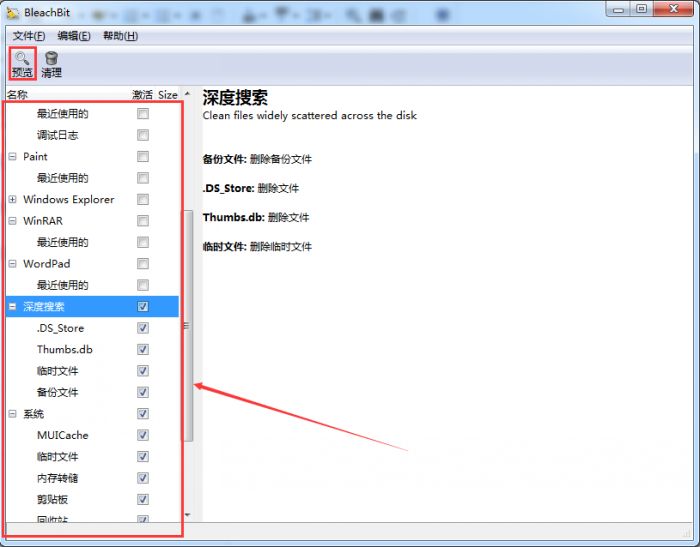Click the 'Clean files widely scattered' description text
Viewport: 700px width, 547px height.
(309, 116)
